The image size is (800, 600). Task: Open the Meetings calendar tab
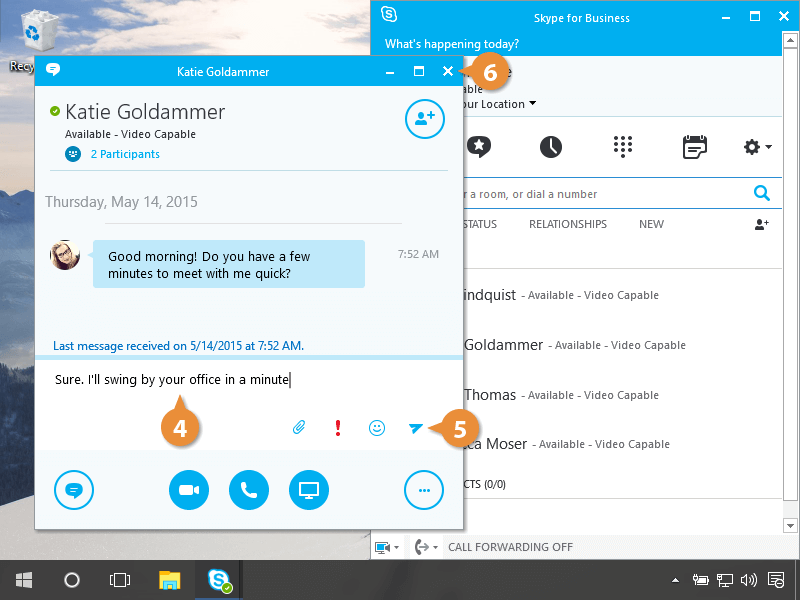pos(695,147)
